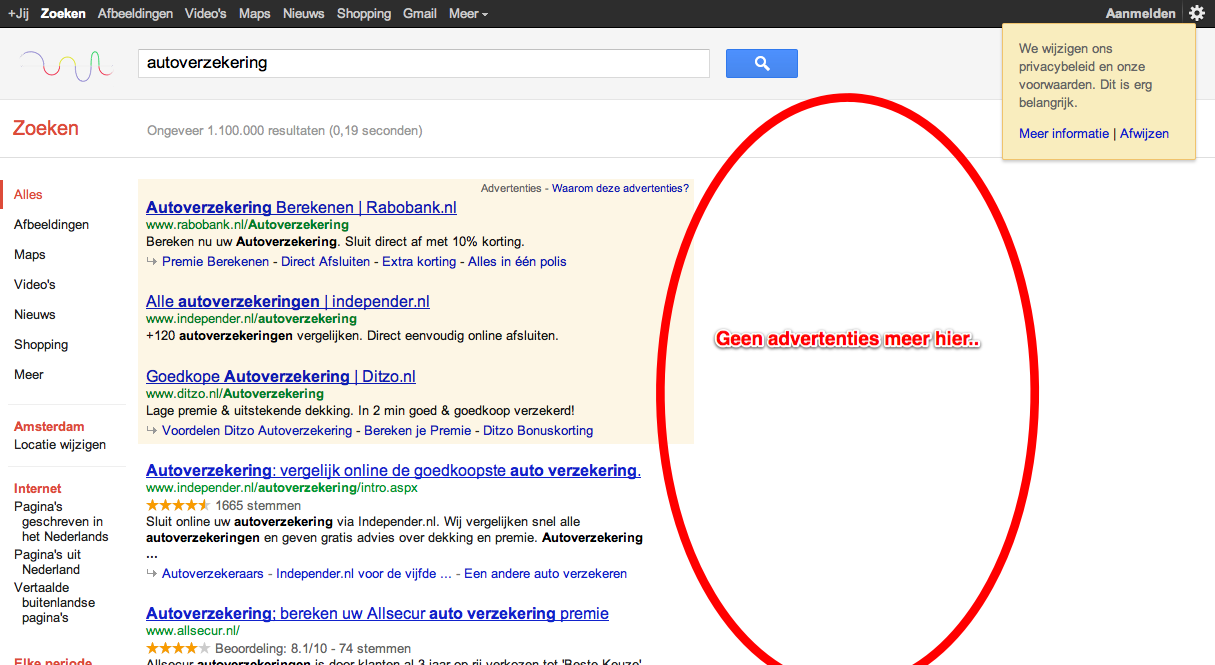Open the Independer vergelijk online result title

[x=393, y=471]
